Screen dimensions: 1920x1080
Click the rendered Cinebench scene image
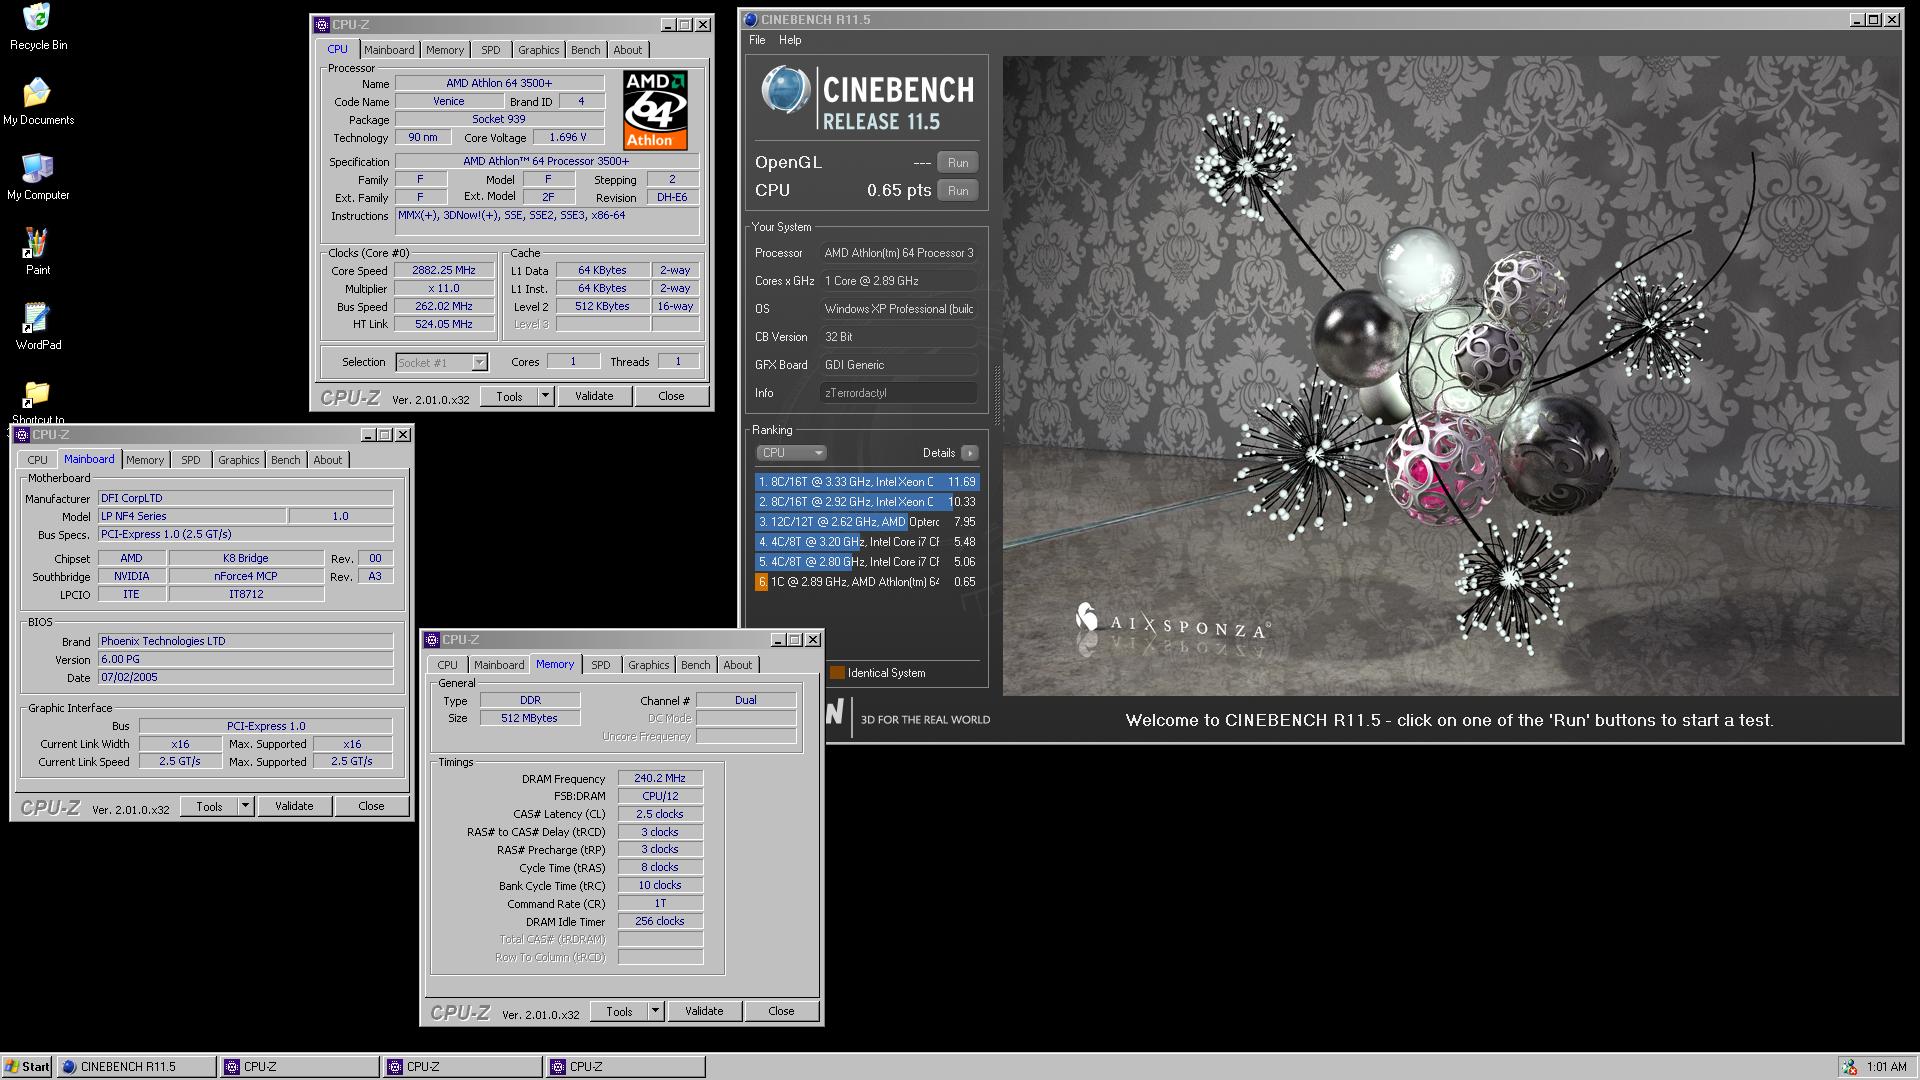(x=1450, y=375)
